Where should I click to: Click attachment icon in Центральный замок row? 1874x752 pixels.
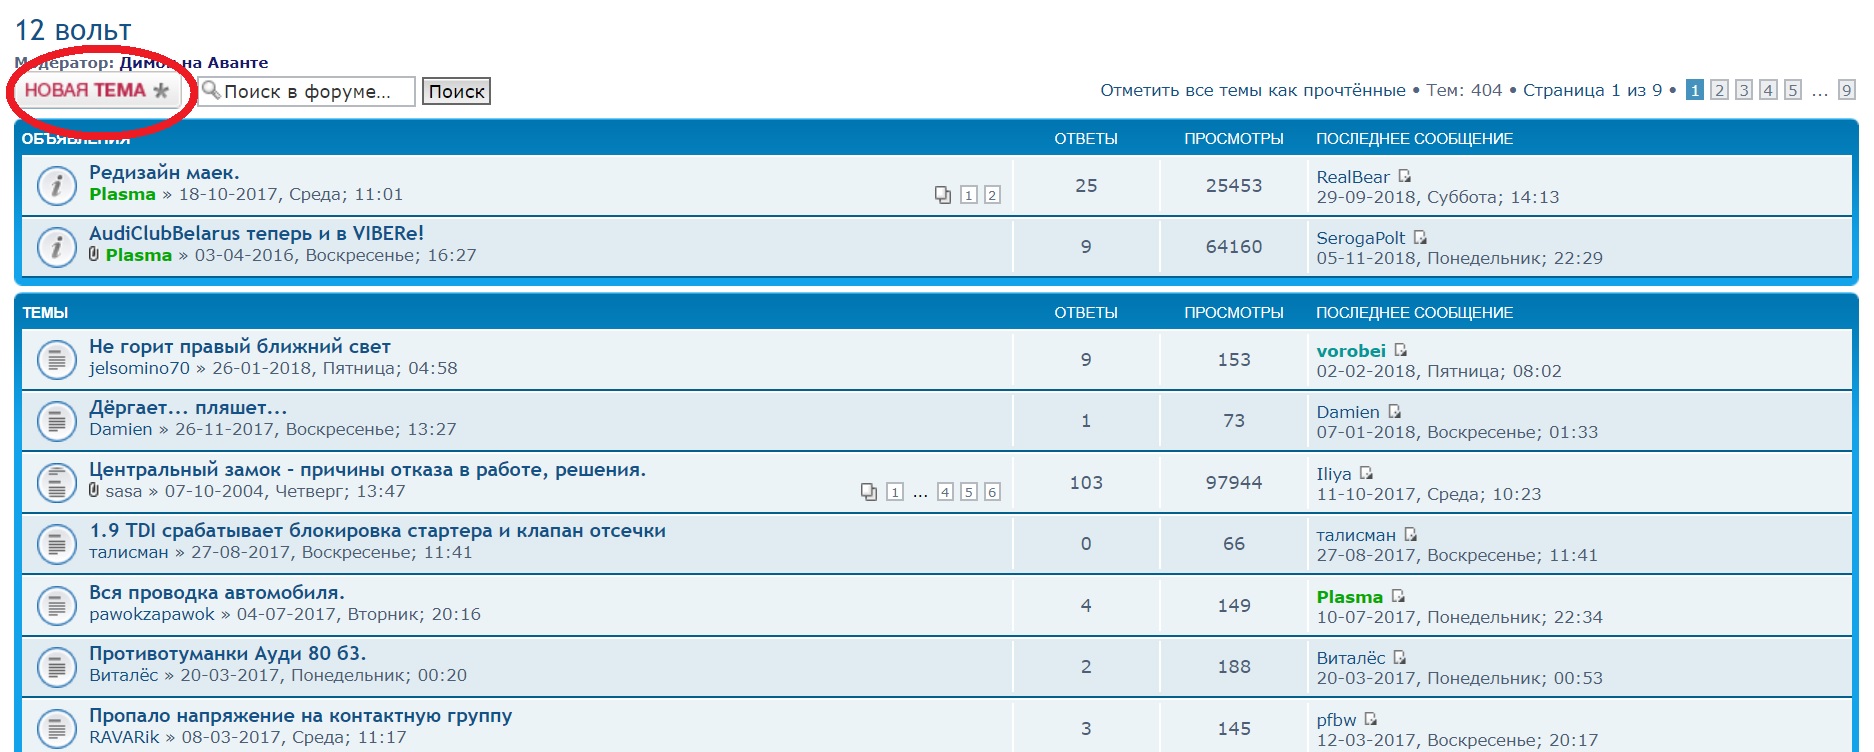[94, 490]
